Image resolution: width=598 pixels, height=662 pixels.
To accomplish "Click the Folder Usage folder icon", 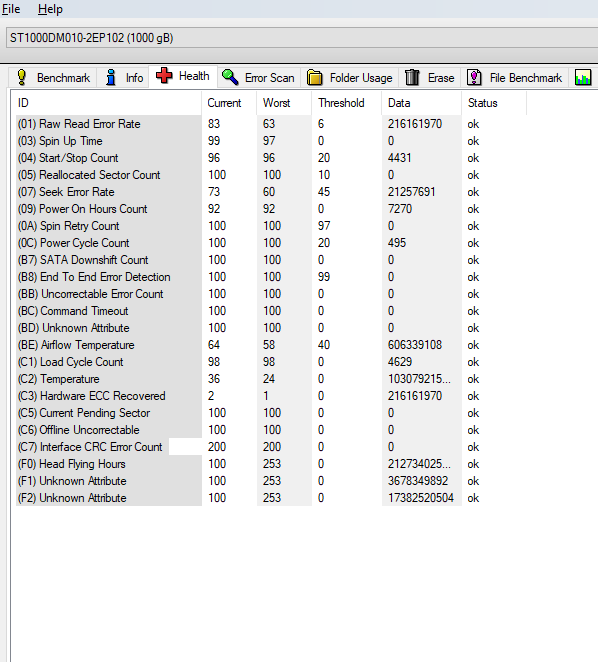I will click(x=315, y=78).
